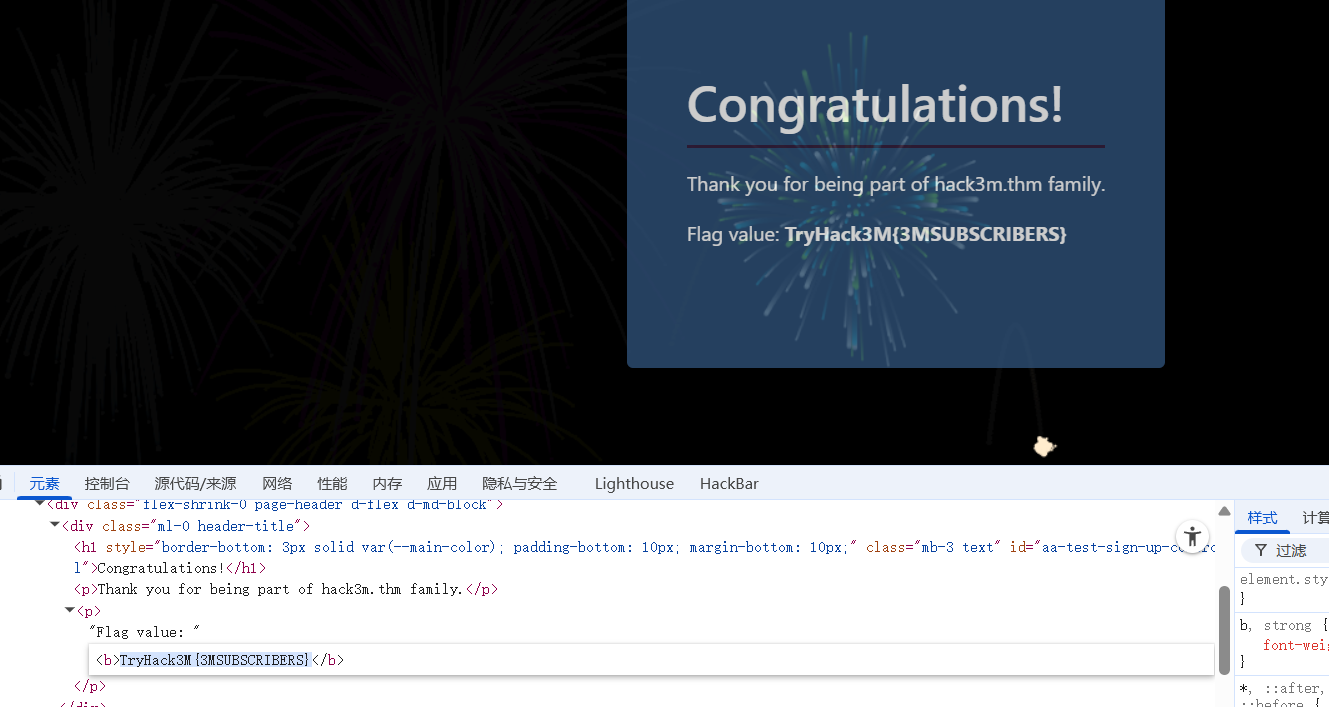The width and height of the screenshot is (1329, 707).
Task: Select the 计算 (Computed) side tab
Action: [x=1315, y=517]
